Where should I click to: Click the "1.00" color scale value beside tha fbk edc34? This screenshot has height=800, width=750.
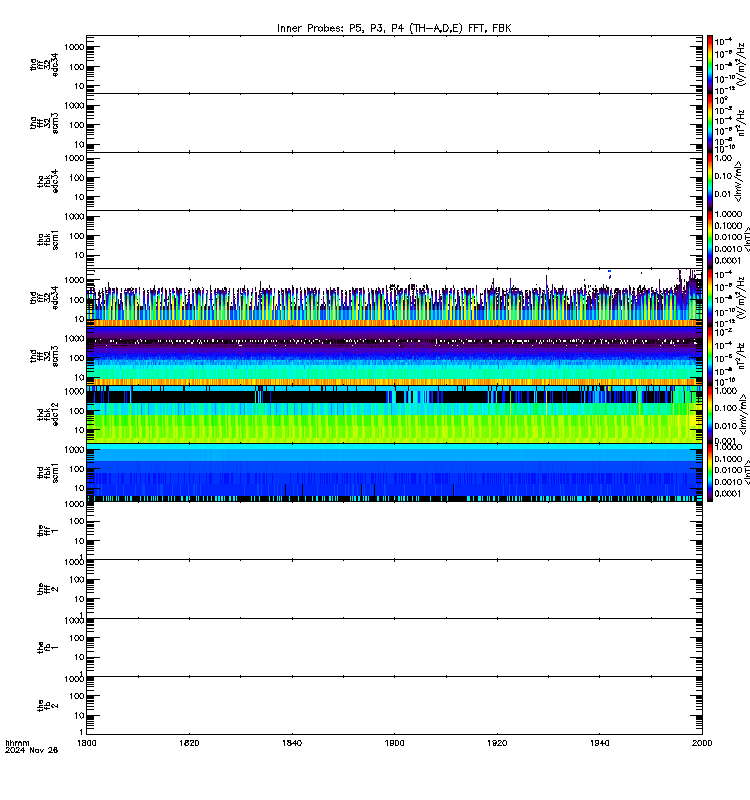coord(723,158)
